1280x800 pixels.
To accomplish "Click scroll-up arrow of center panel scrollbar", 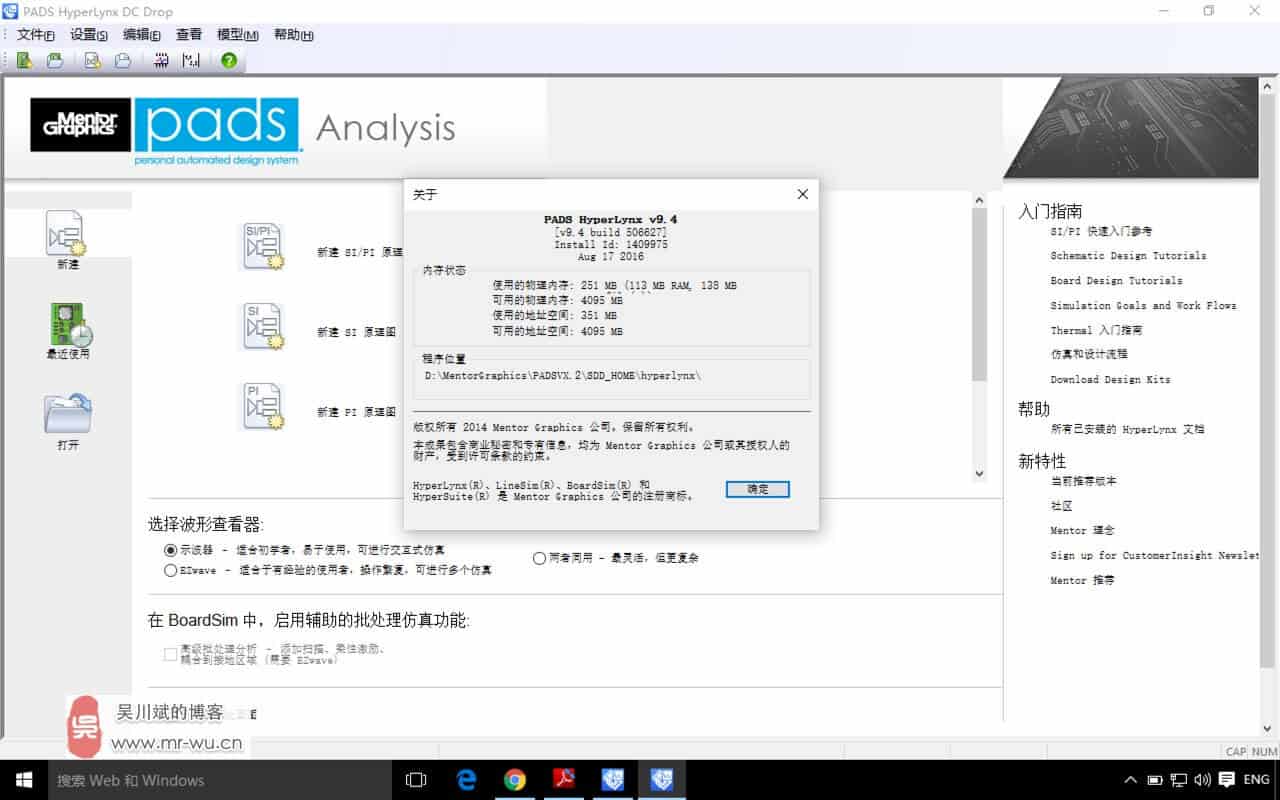I will point(979,200).
